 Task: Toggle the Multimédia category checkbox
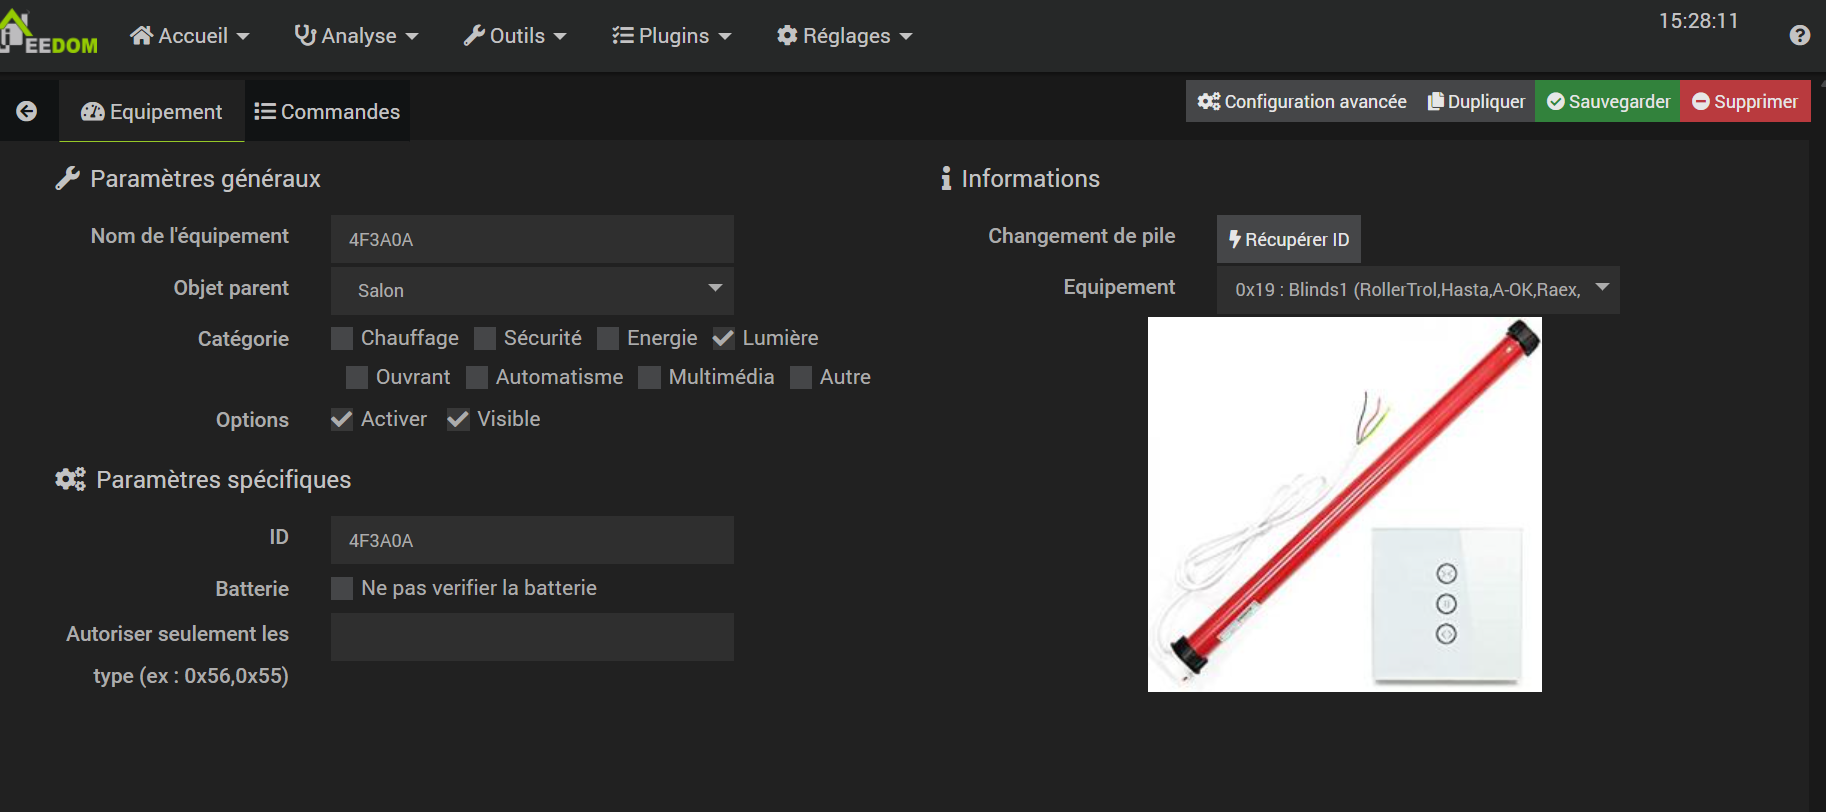click(650, 377)
